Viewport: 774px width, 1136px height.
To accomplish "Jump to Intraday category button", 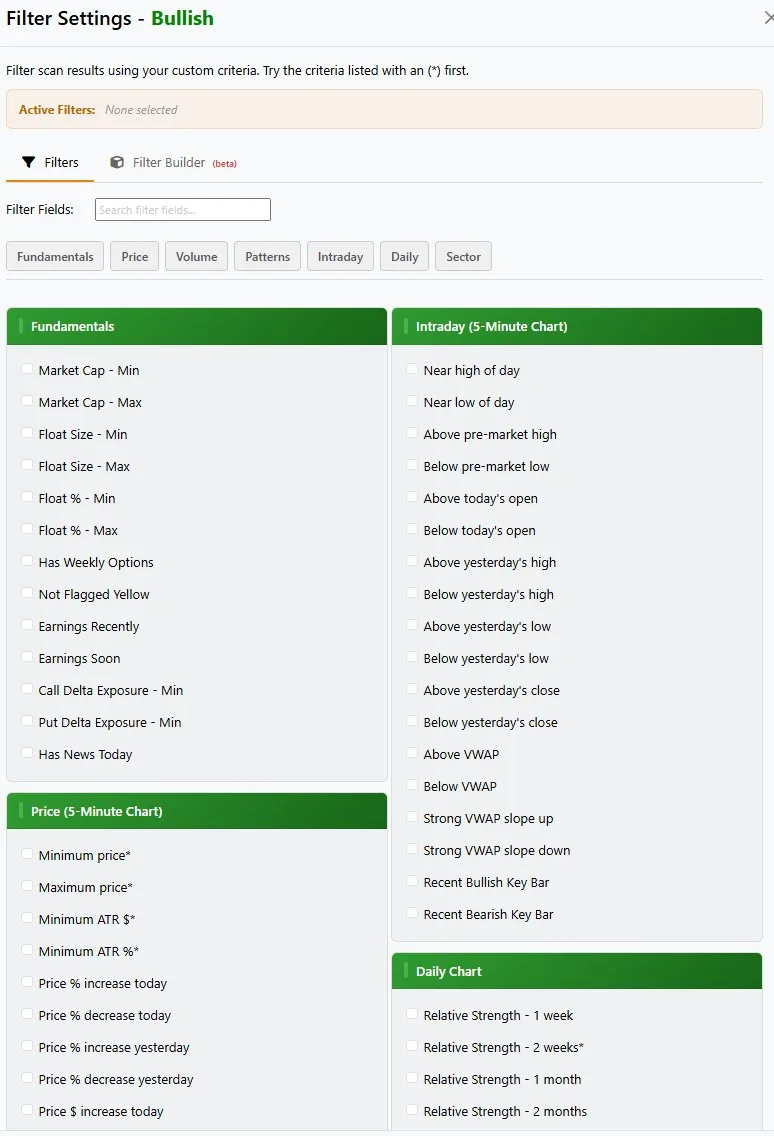I will click(x=341, y=256).
